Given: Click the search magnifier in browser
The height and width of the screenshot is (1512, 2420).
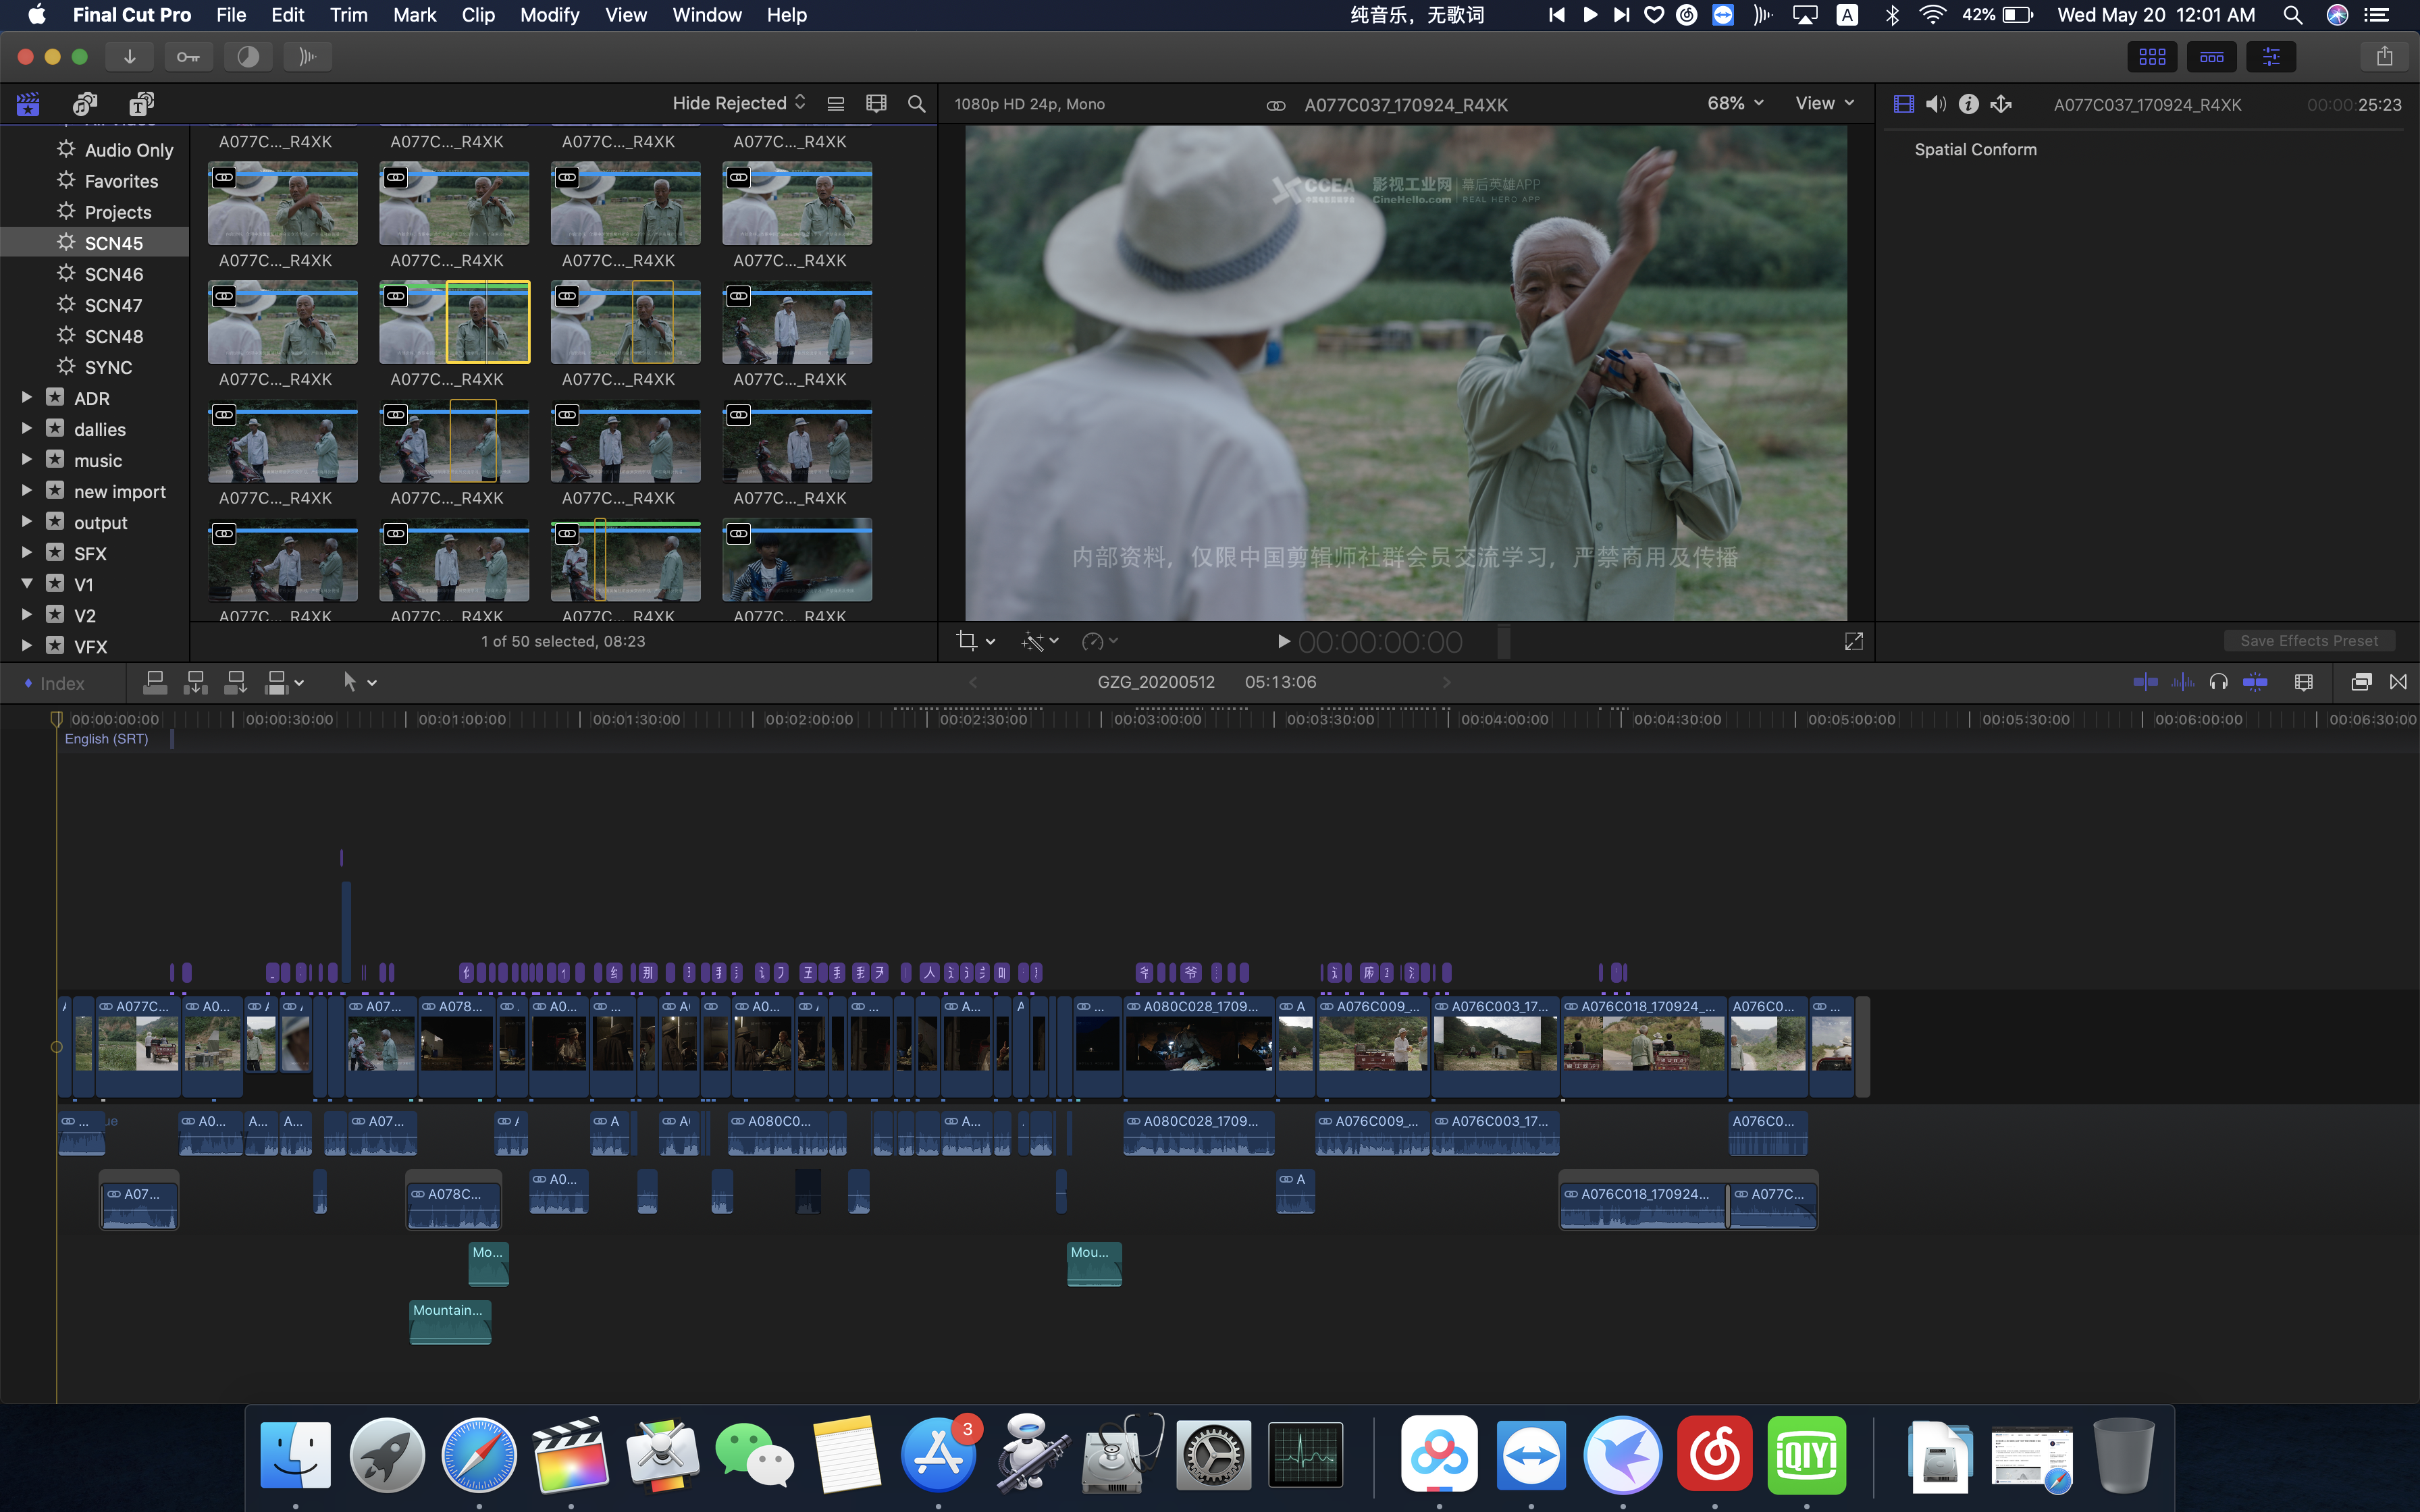Looking at the screenshot, I should (916, 104).
